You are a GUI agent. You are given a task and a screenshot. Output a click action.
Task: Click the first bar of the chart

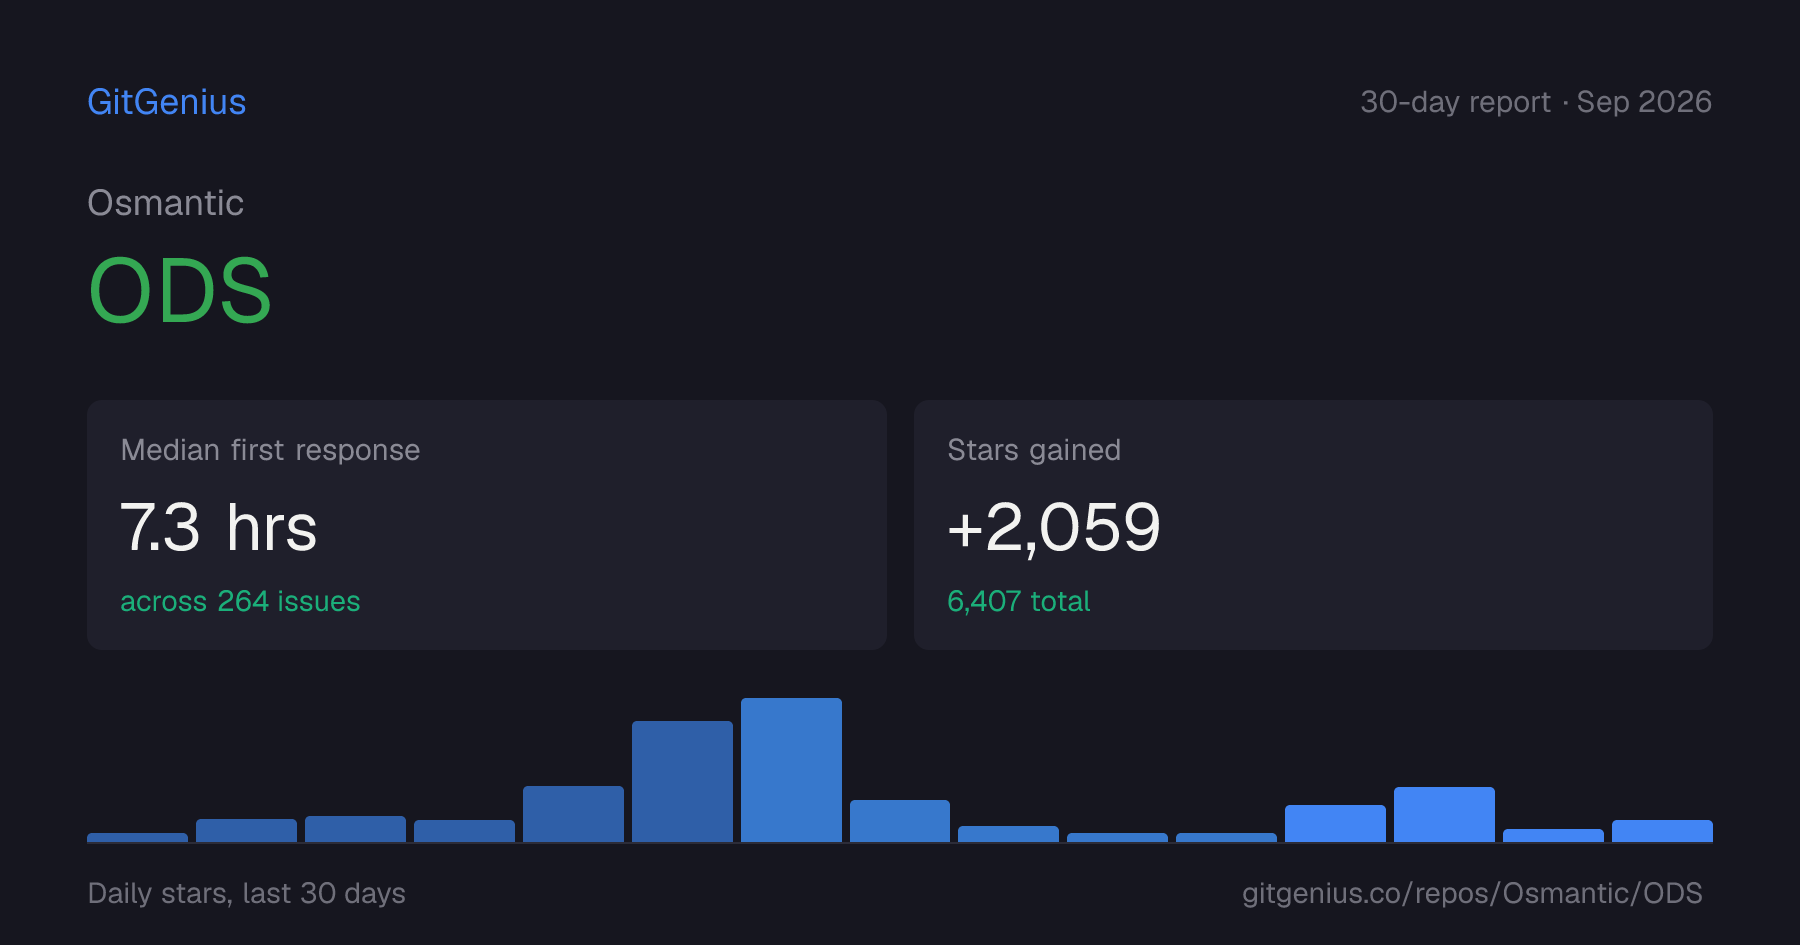(137, 837)
